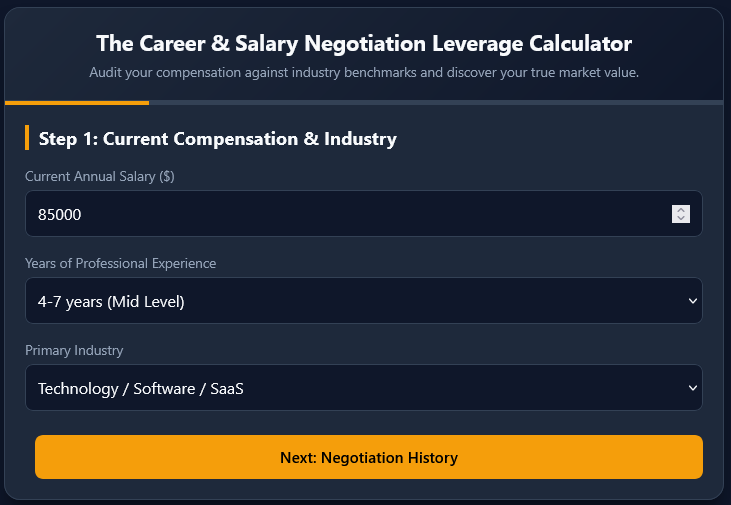
Task: Click the Audit your compensation subtitle text
Action: pyautogui.click(x=364, y=73)
